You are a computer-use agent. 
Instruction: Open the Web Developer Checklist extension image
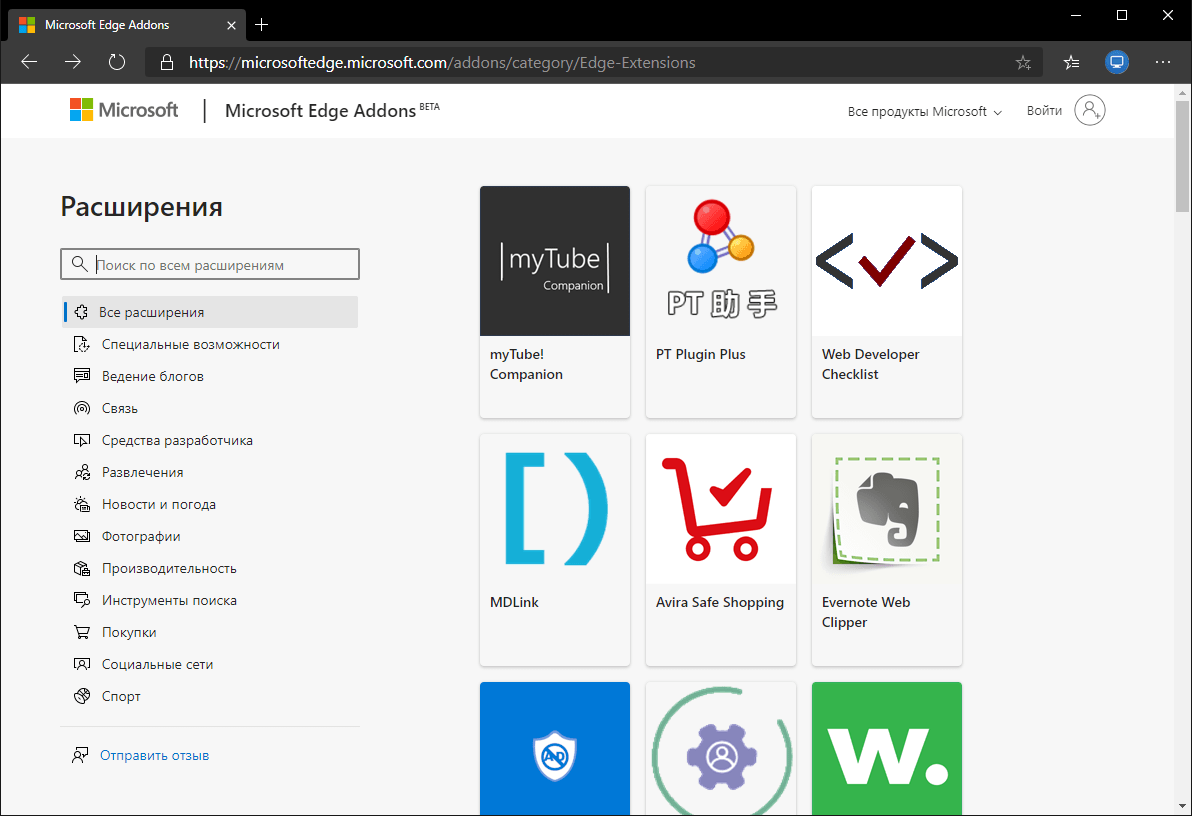point(886,261)
